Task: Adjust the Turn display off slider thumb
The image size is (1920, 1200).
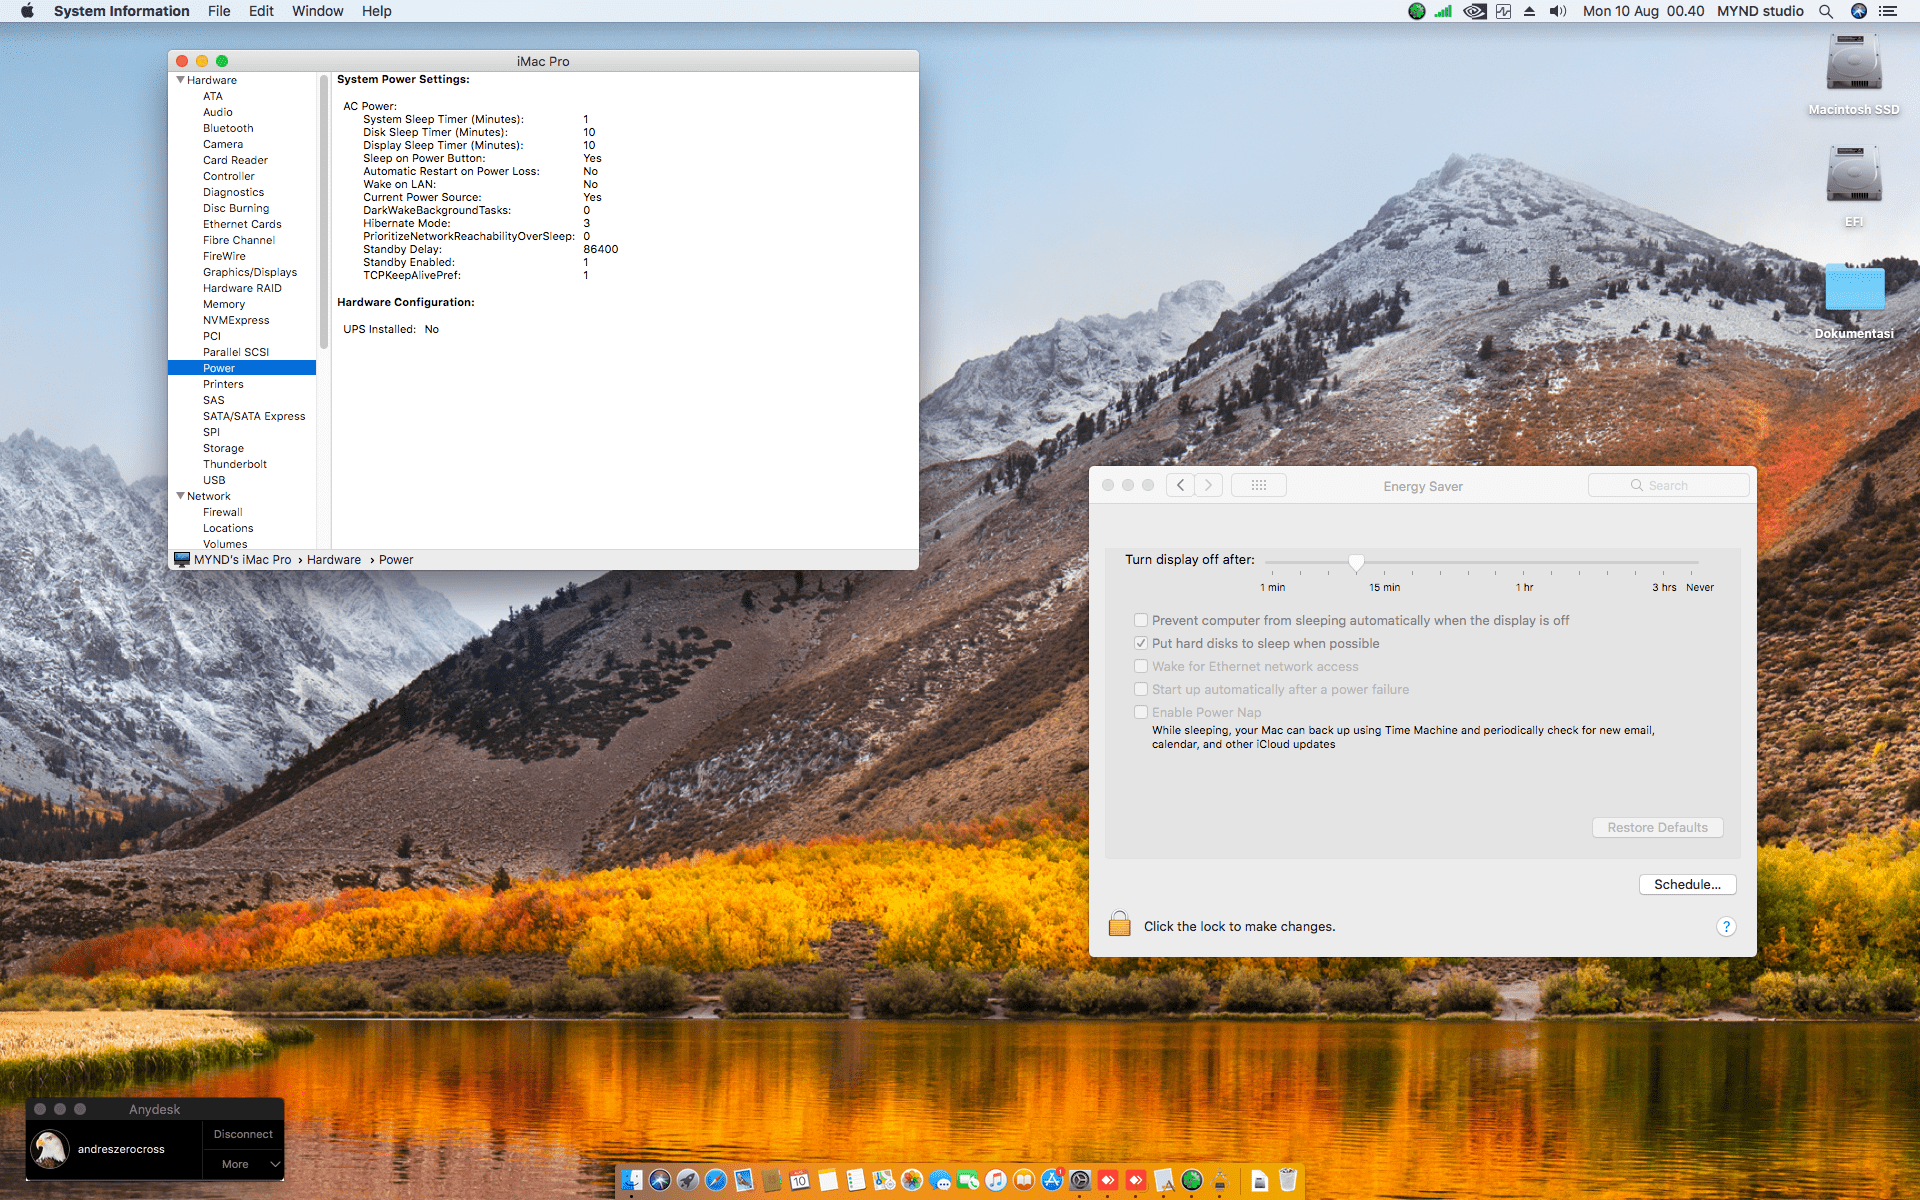Action: [1356, 562]
